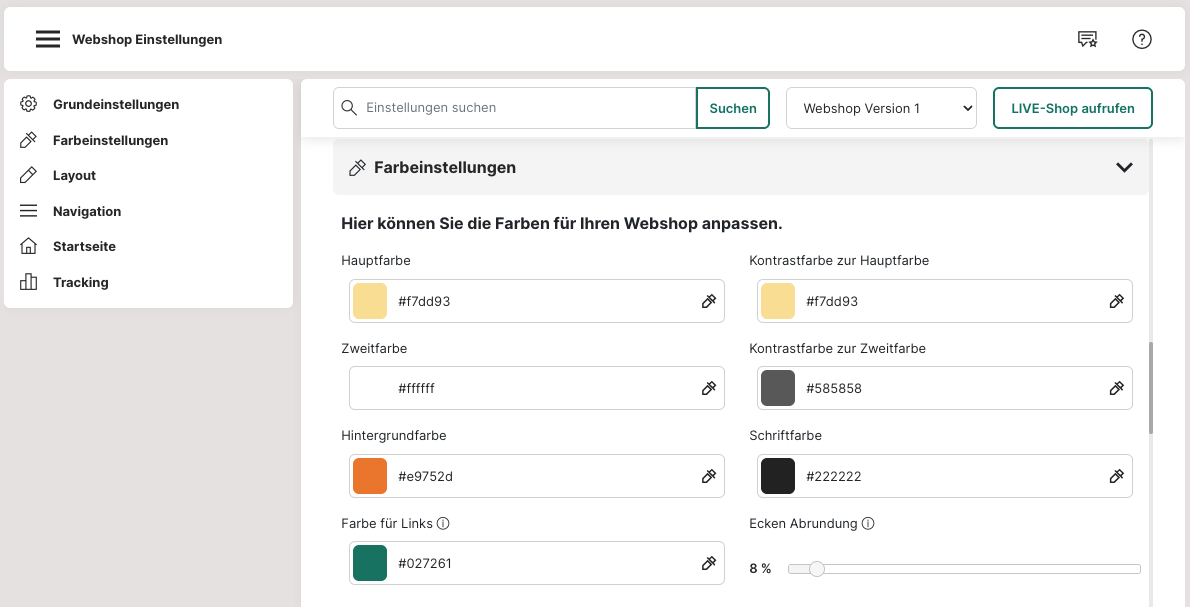Image resolution: width=1190 pixels, height=607 pixels.
Task: Click the LIVE-Shop aufrufen button
Action: [1072, 108]
